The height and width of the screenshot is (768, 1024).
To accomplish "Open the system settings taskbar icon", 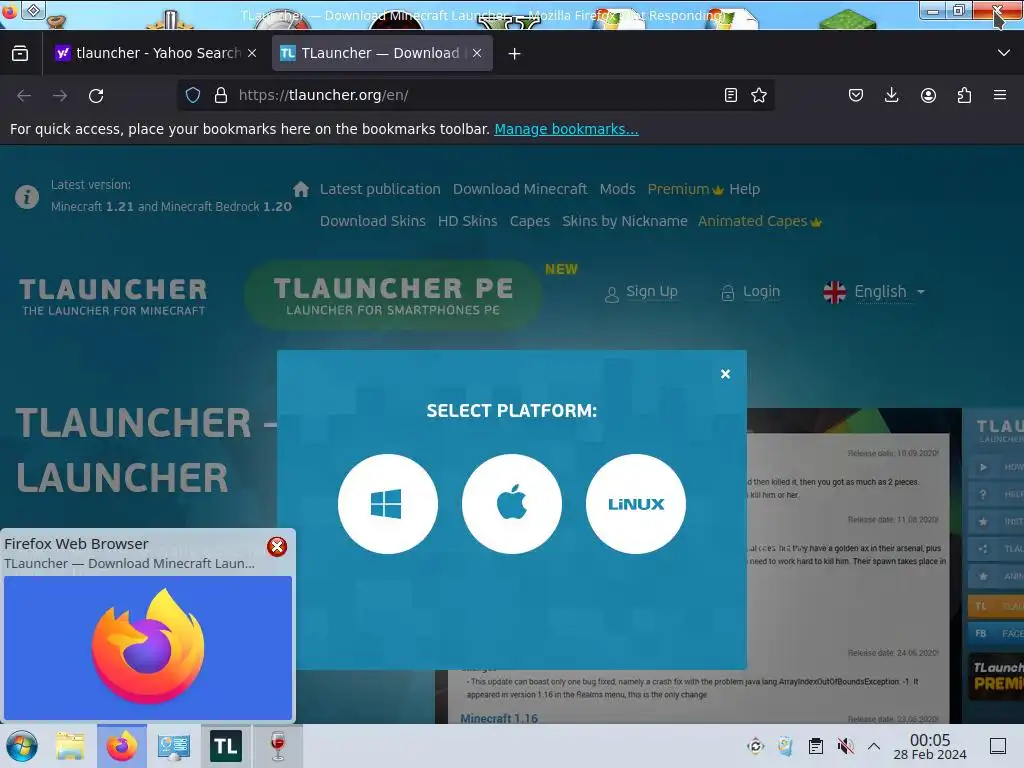I will tap(174, 746).
